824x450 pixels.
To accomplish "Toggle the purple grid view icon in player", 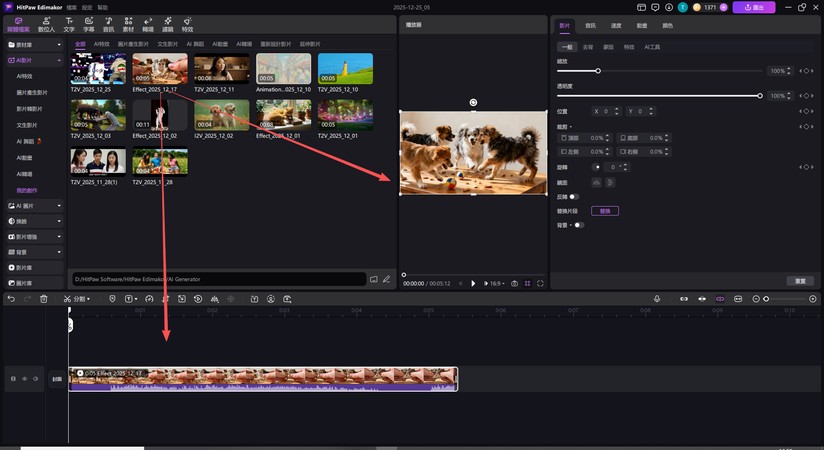I will 528,283.
